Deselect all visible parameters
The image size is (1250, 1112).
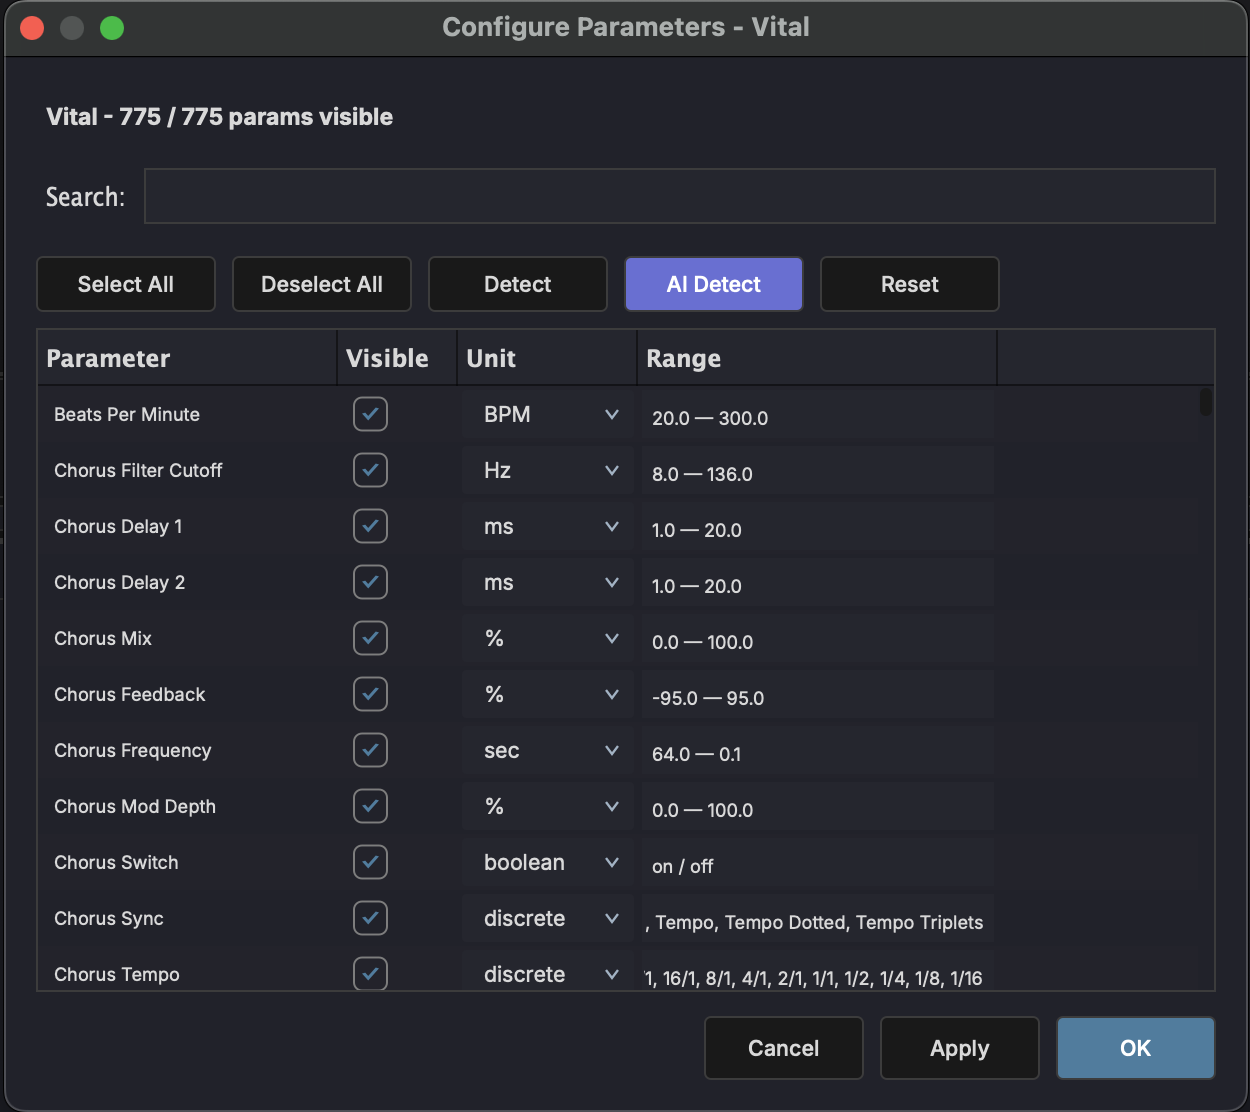pos(321,284)
